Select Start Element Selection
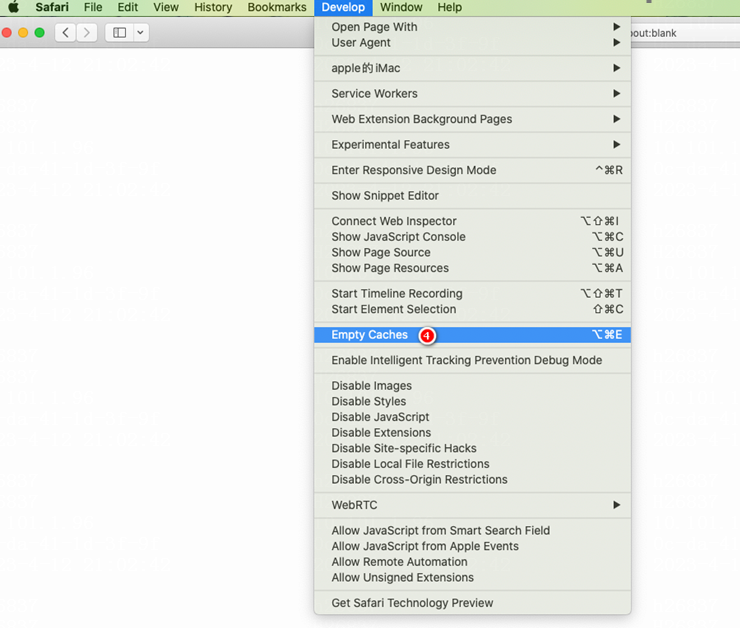Viewport: 740px width, 628px height. click(472, 309)
